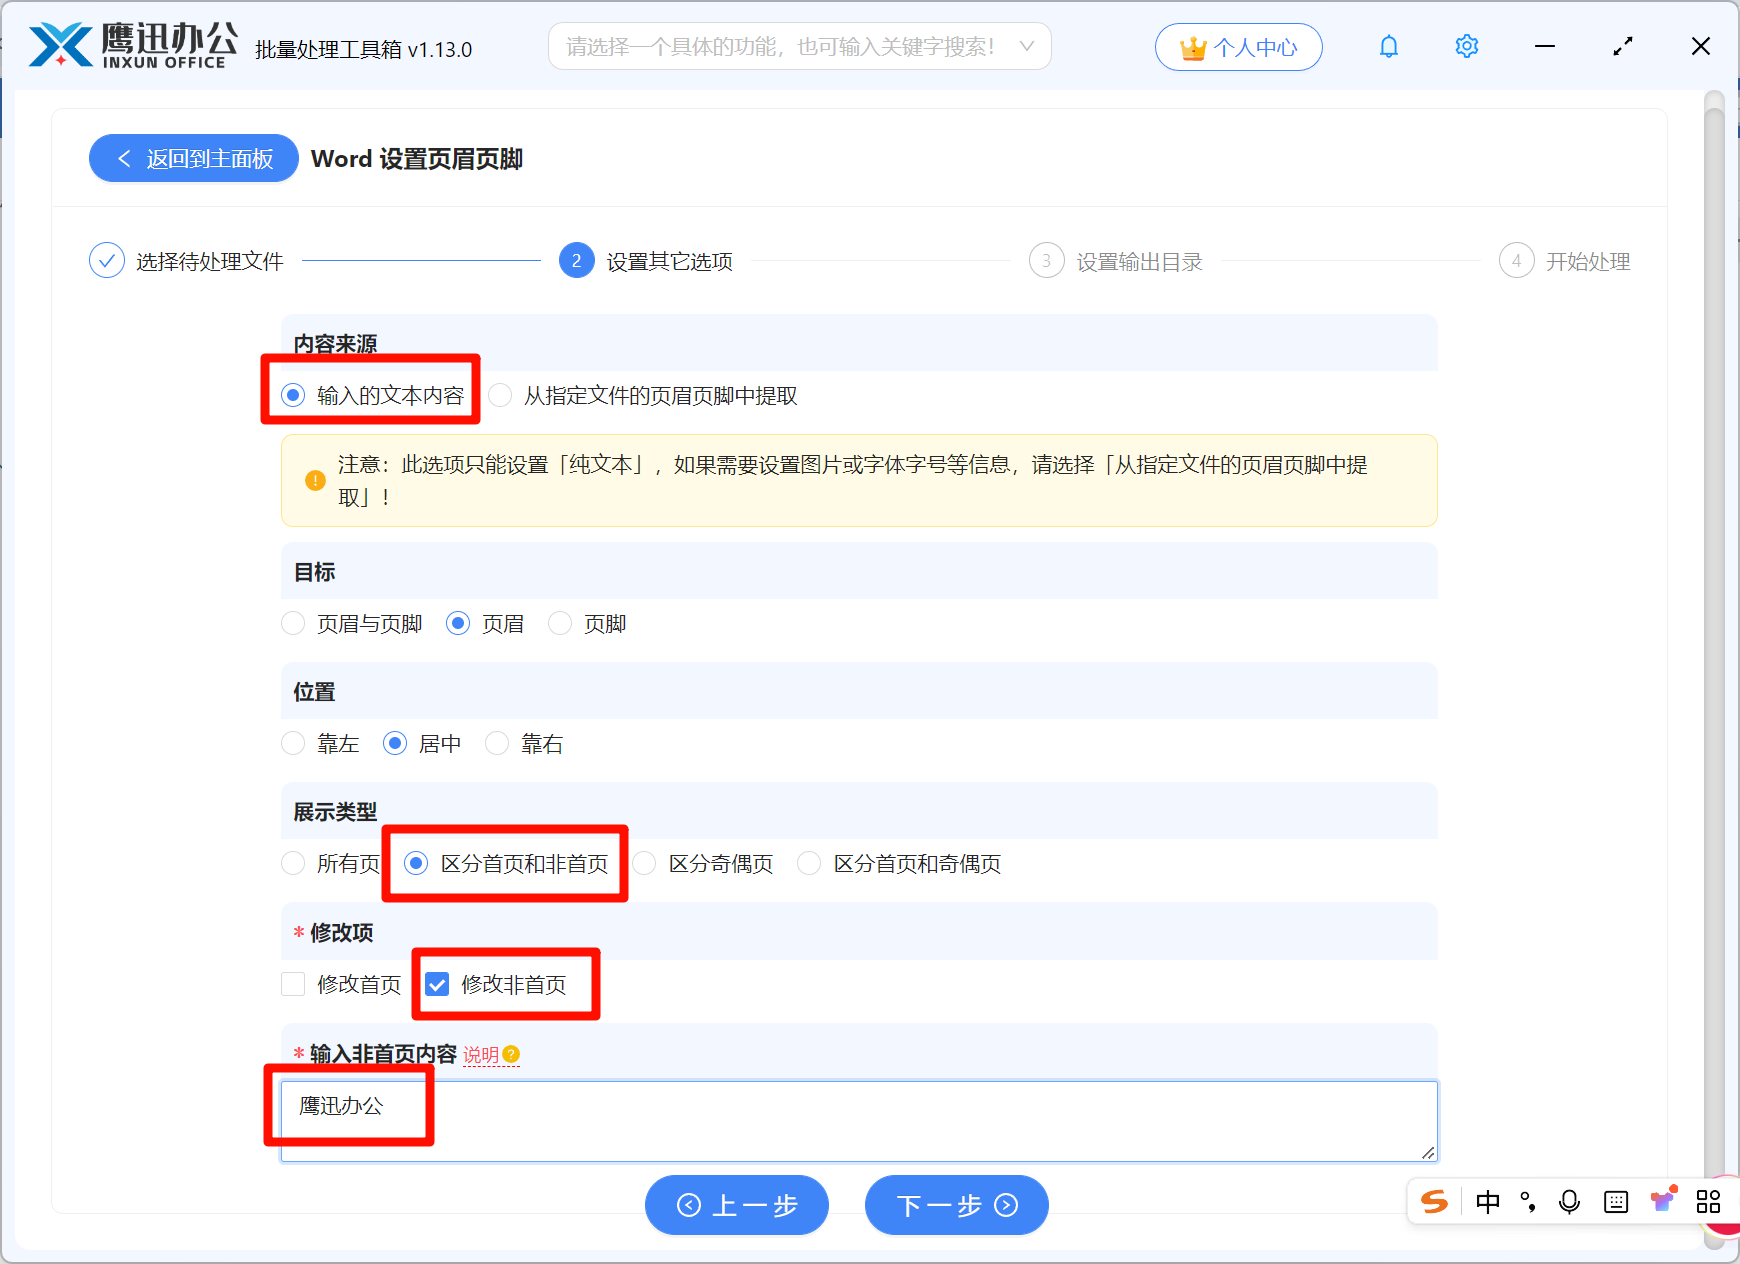The height and width of the screenshot is (1264, 1740).
Task: Open the notification bell
Action: (1388, 46)
